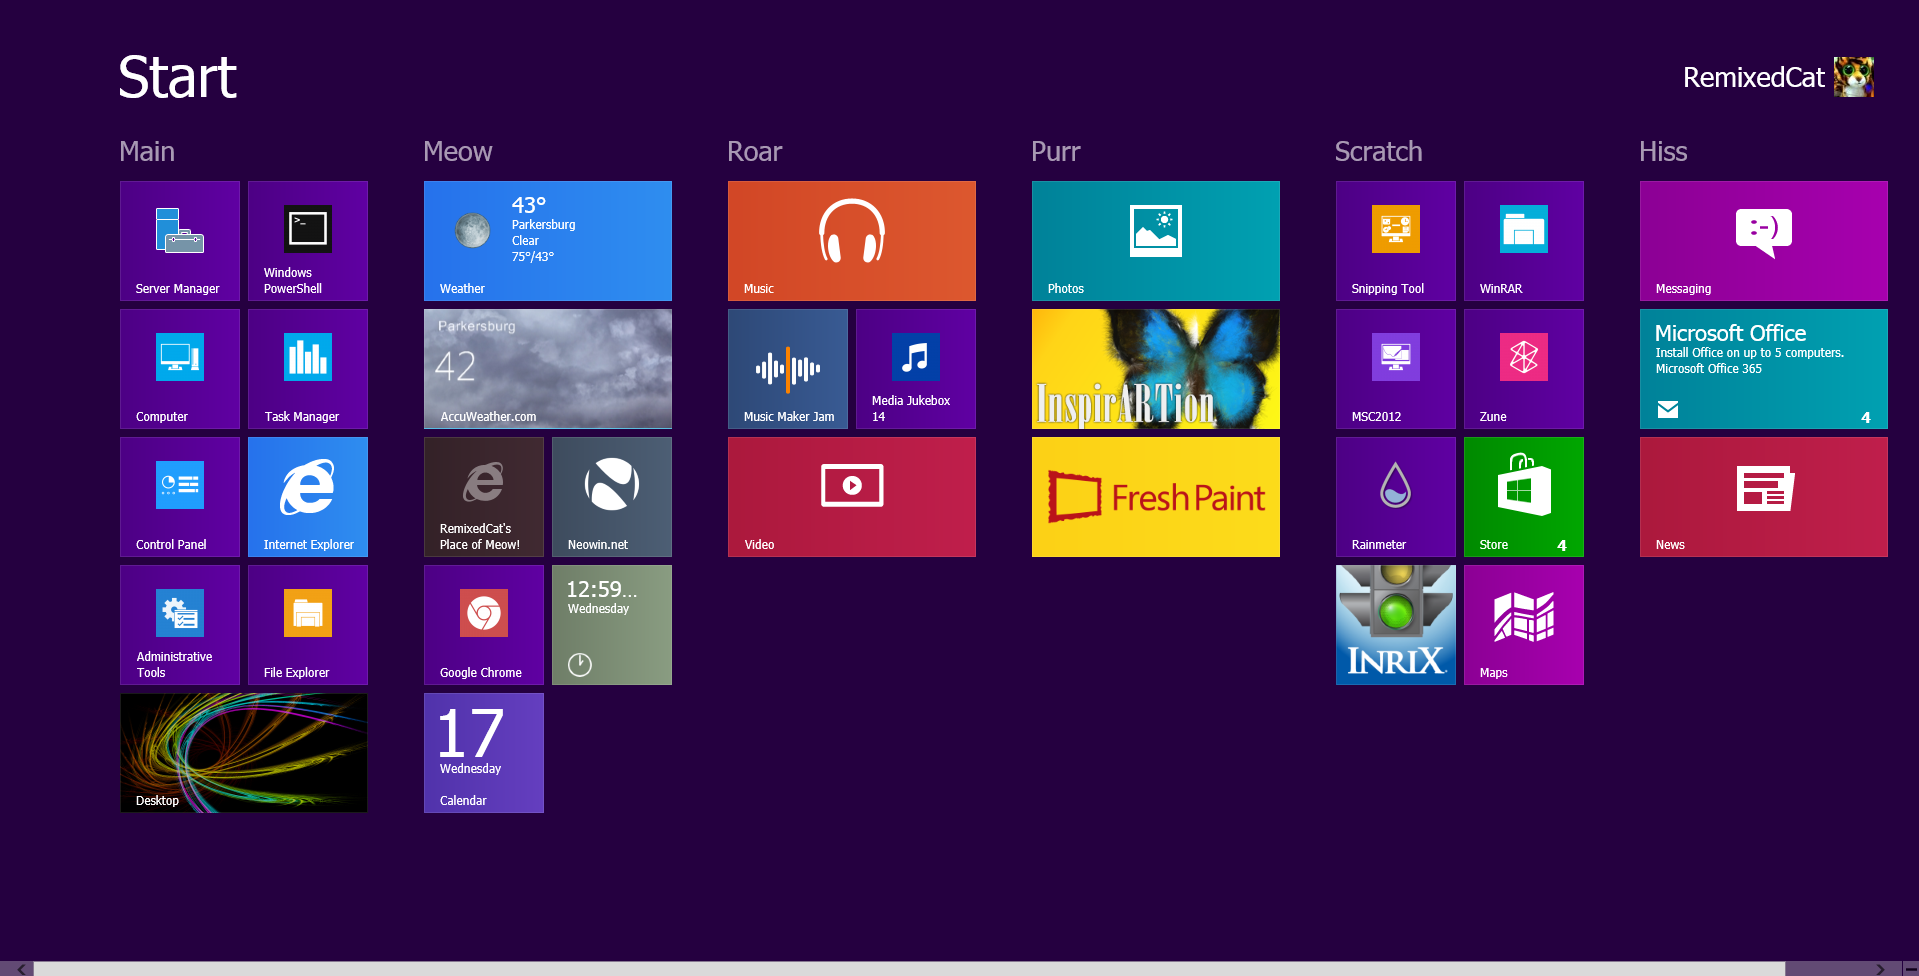Image resolution: width=1919 pixels, height=976 pixels.
Task: Open Neowin.net tile
Action: coord(611,497)
